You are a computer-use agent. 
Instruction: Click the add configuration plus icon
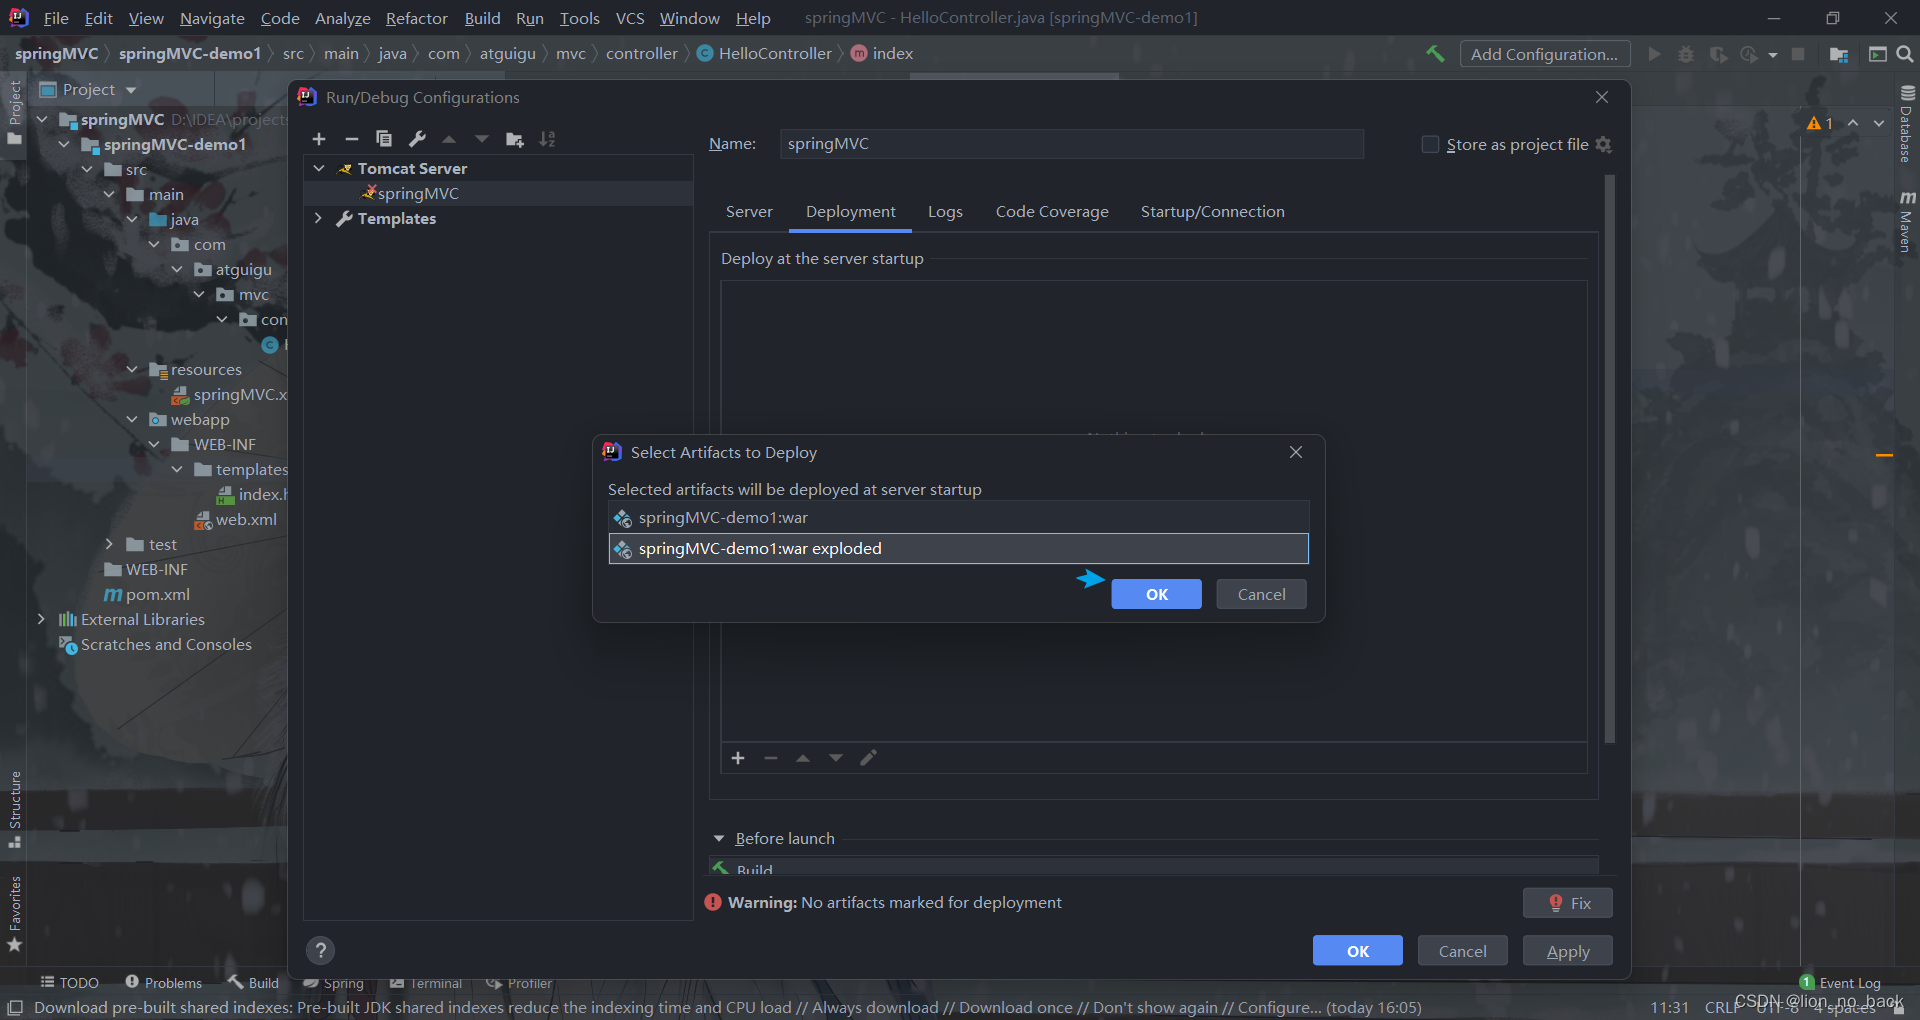pyautogui.click(x=319, y=139)
